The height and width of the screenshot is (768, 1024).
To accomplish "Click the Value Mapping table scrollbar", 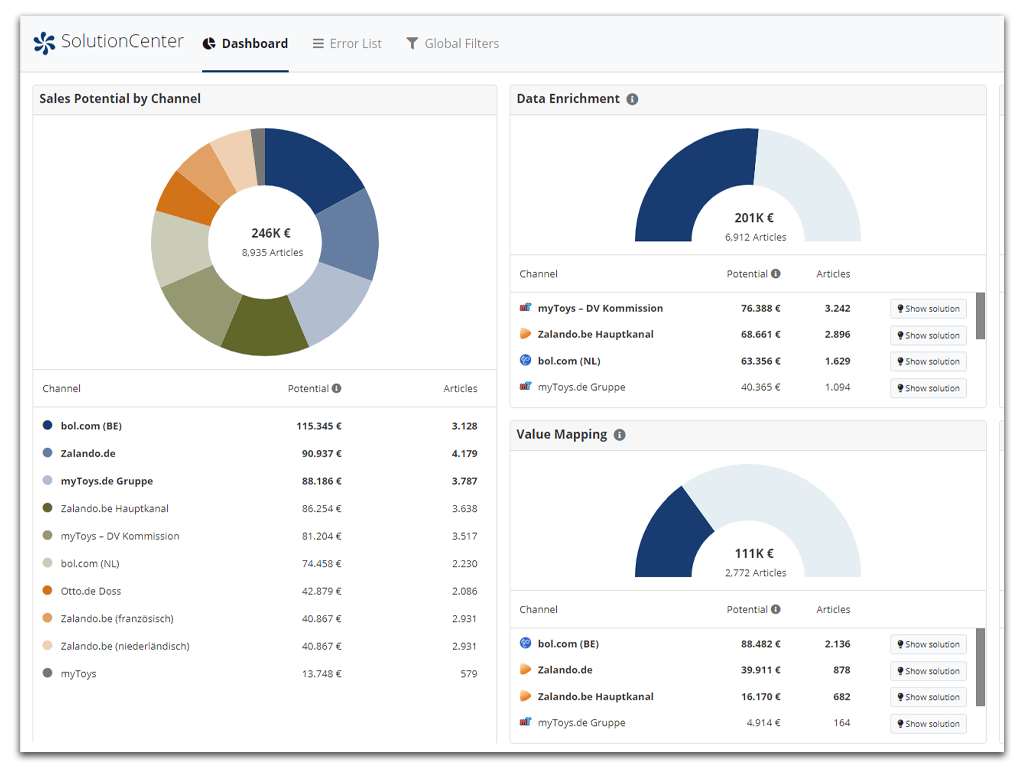I will point(980,667).
